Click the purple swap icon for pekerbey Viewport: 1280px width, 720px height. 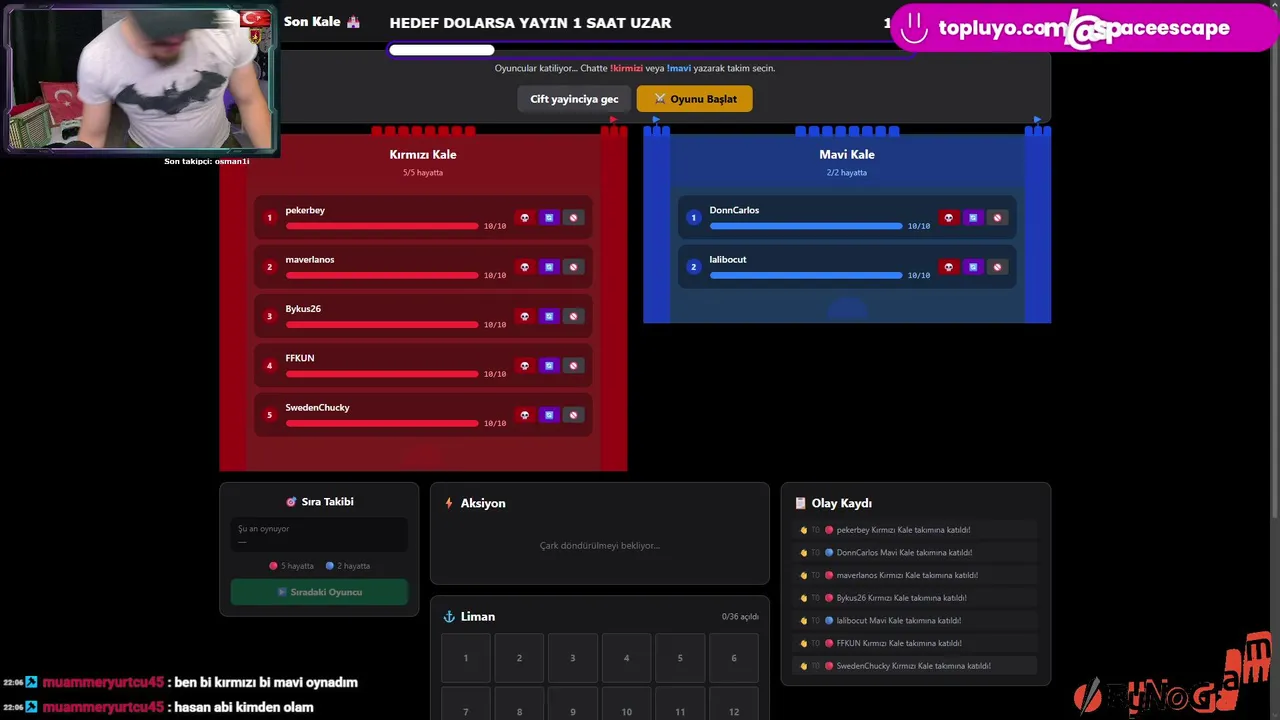[x=548, y=218]
